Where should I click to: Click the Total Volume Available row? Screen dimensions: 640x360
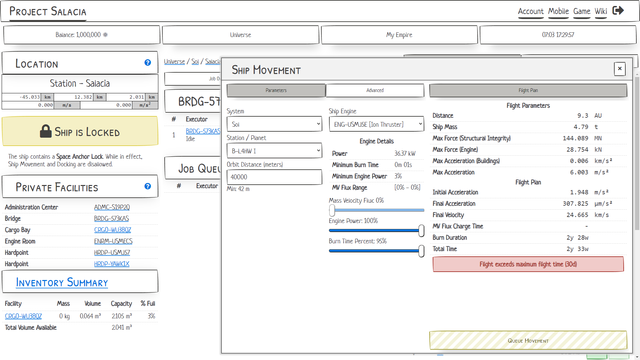(80, 327)
